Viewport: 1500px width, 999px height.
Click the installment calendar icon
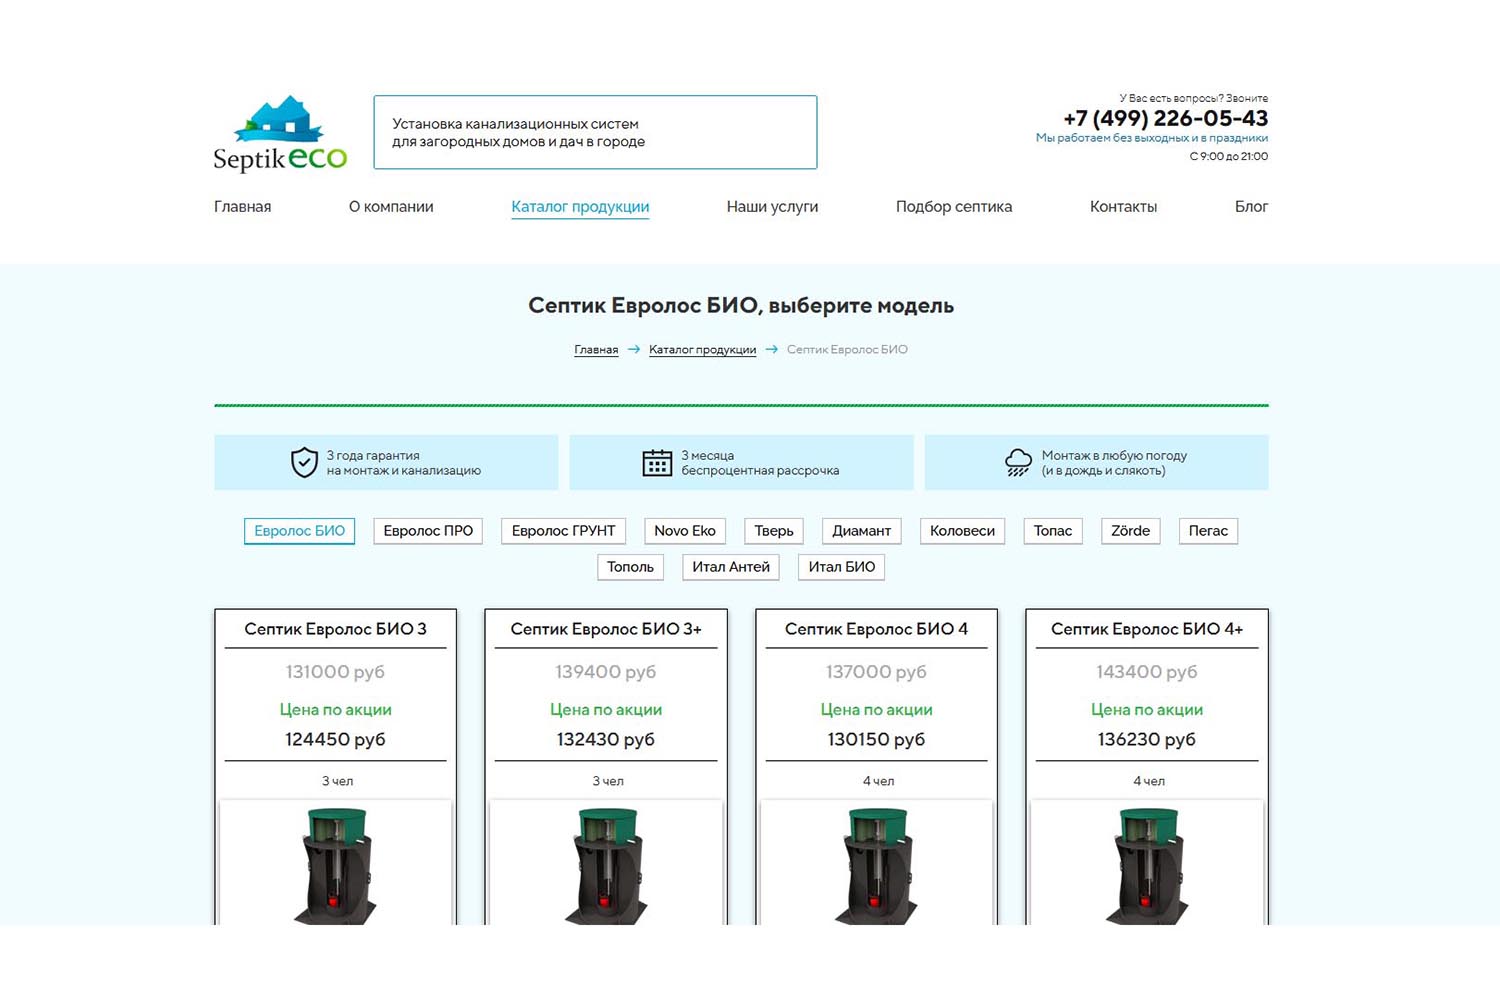point(657,463)
